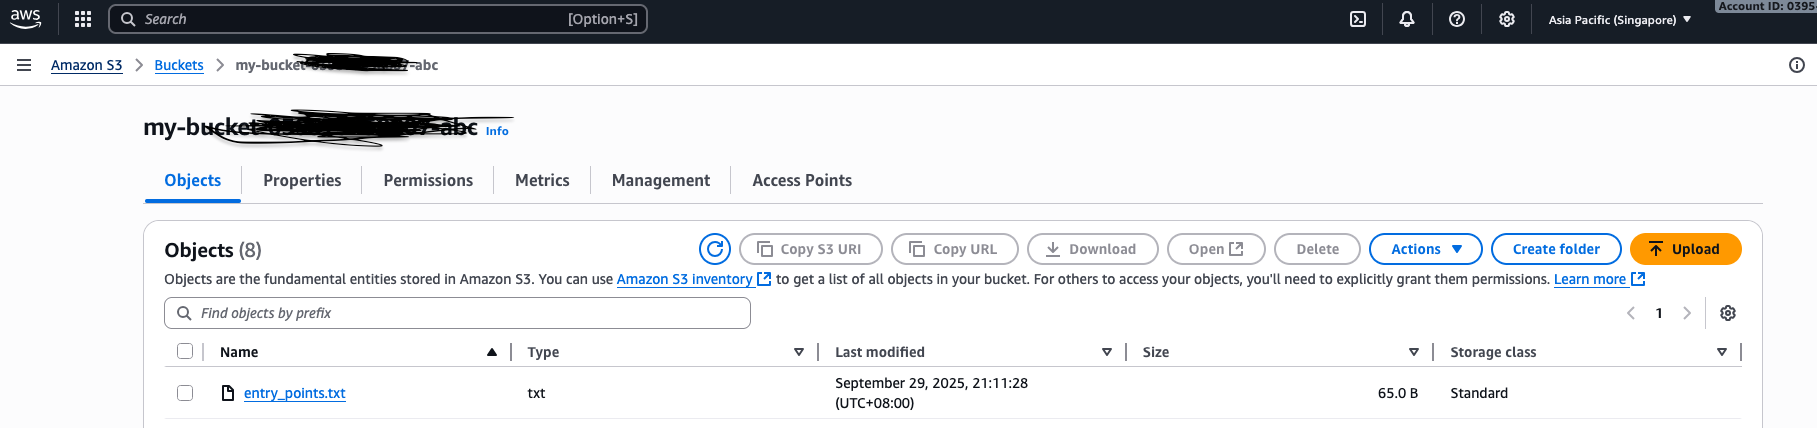
Task: Focus the AWS Search box
Action: pyautogui.click(x=378, y=19)
